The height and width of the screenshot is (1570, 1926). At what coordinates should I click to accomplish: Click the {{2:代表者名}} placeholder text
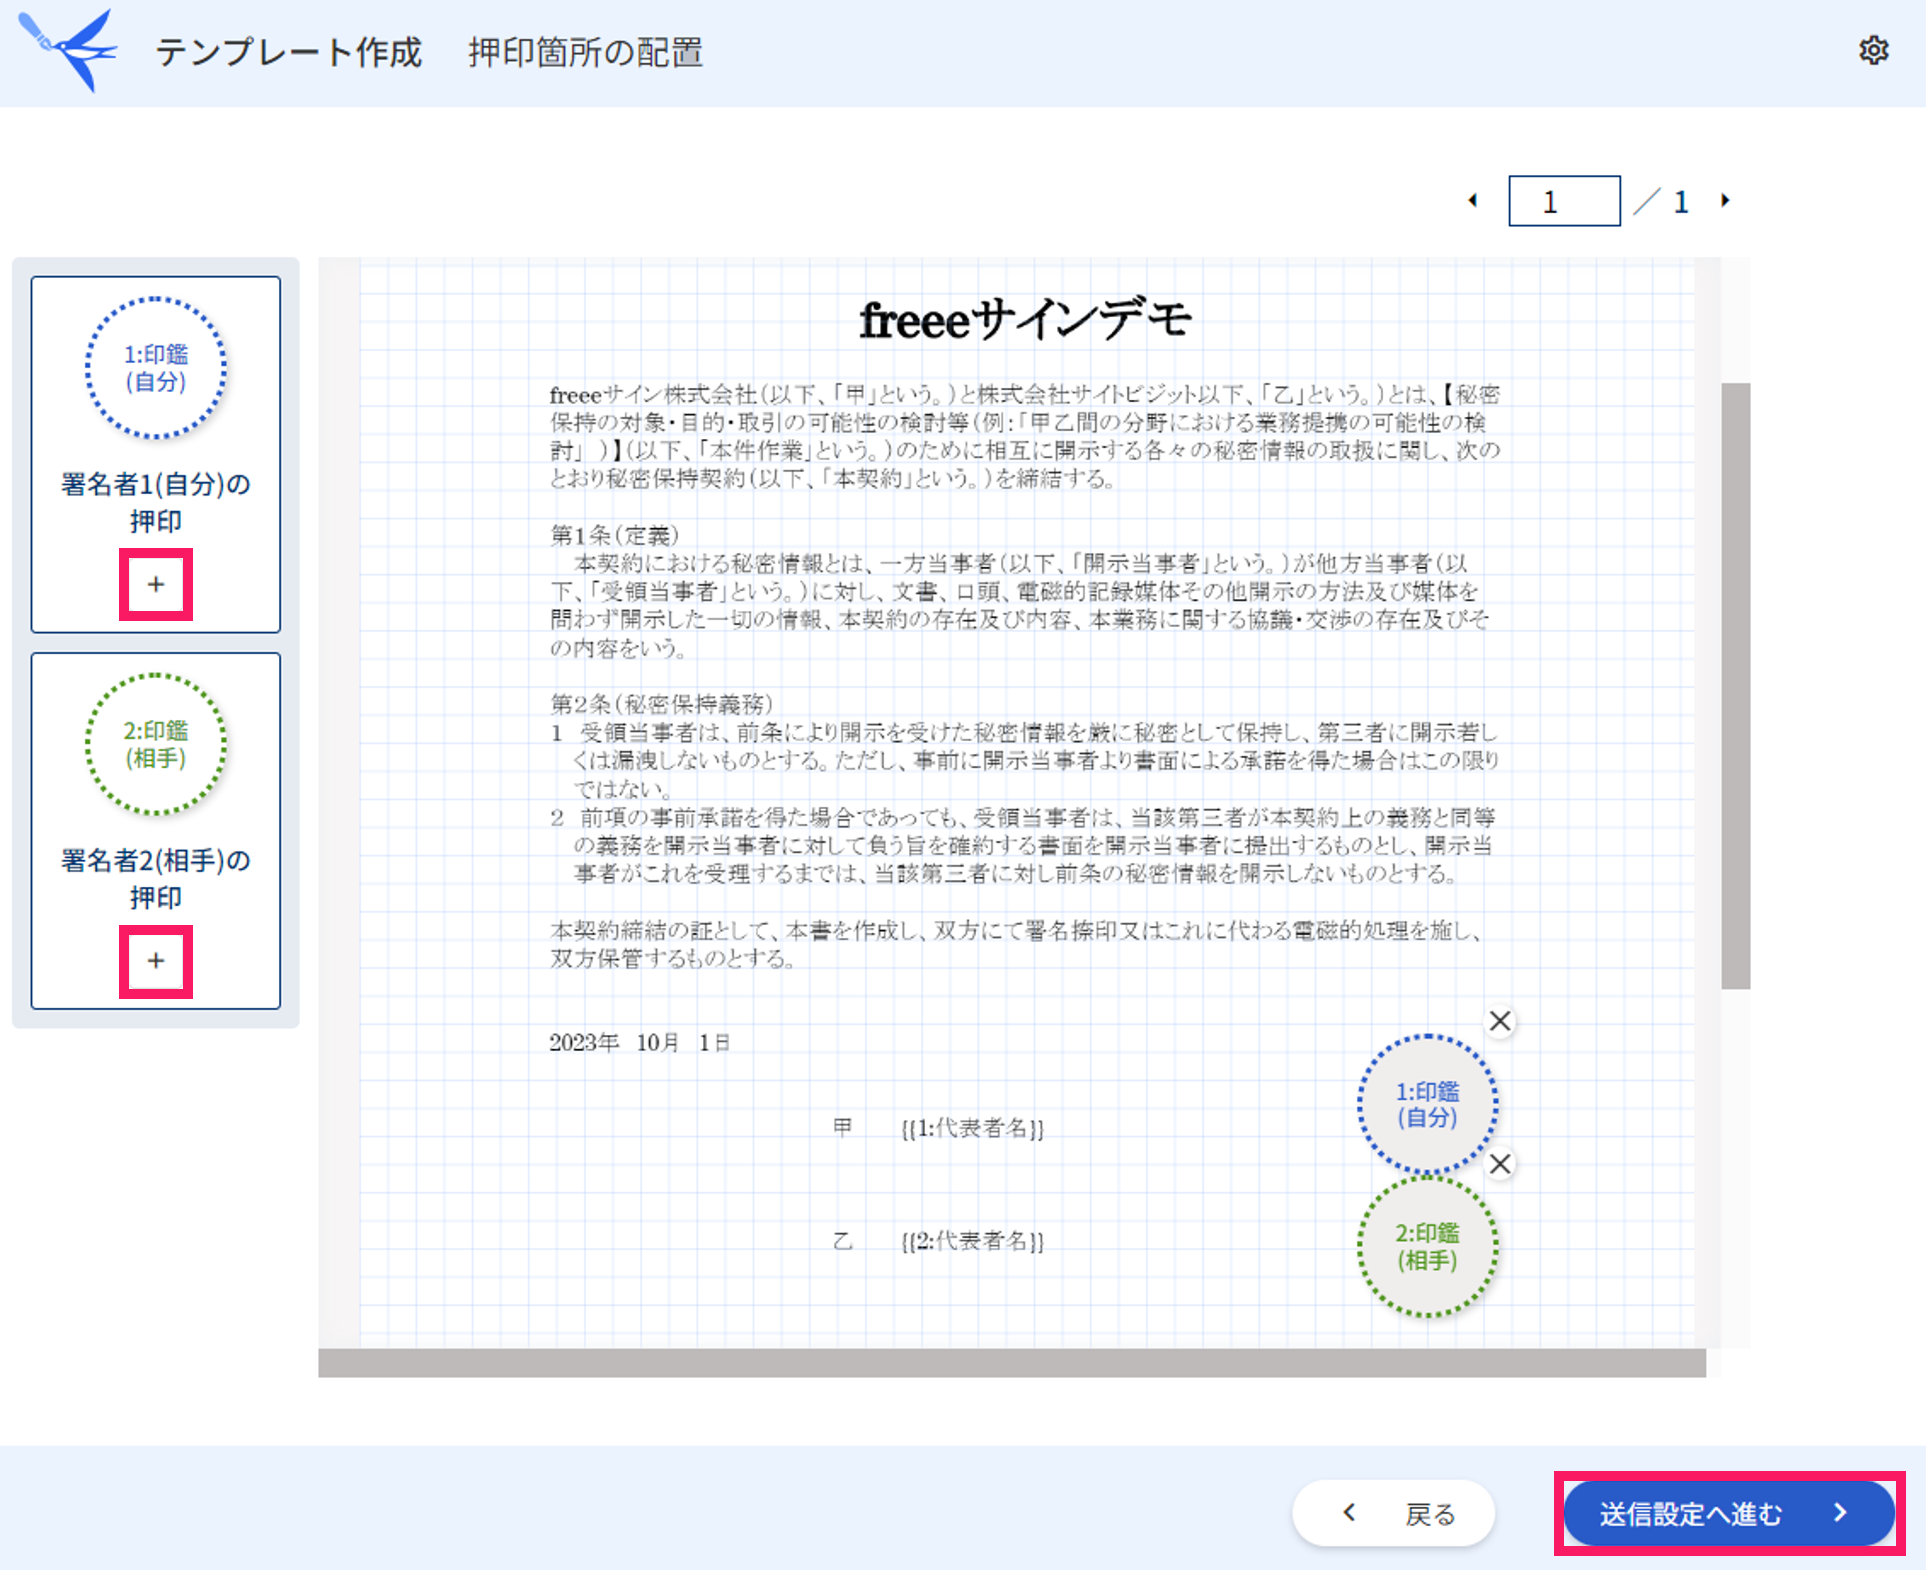972,1241
